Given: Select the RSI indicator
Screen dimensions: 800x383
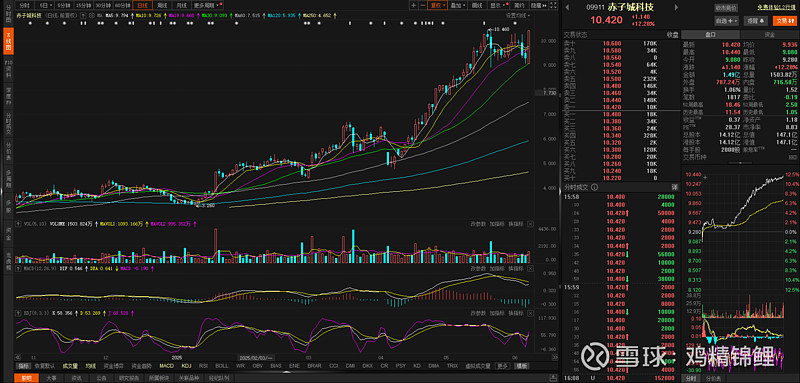Looking at the screenshot, I should tap(203, 366).
